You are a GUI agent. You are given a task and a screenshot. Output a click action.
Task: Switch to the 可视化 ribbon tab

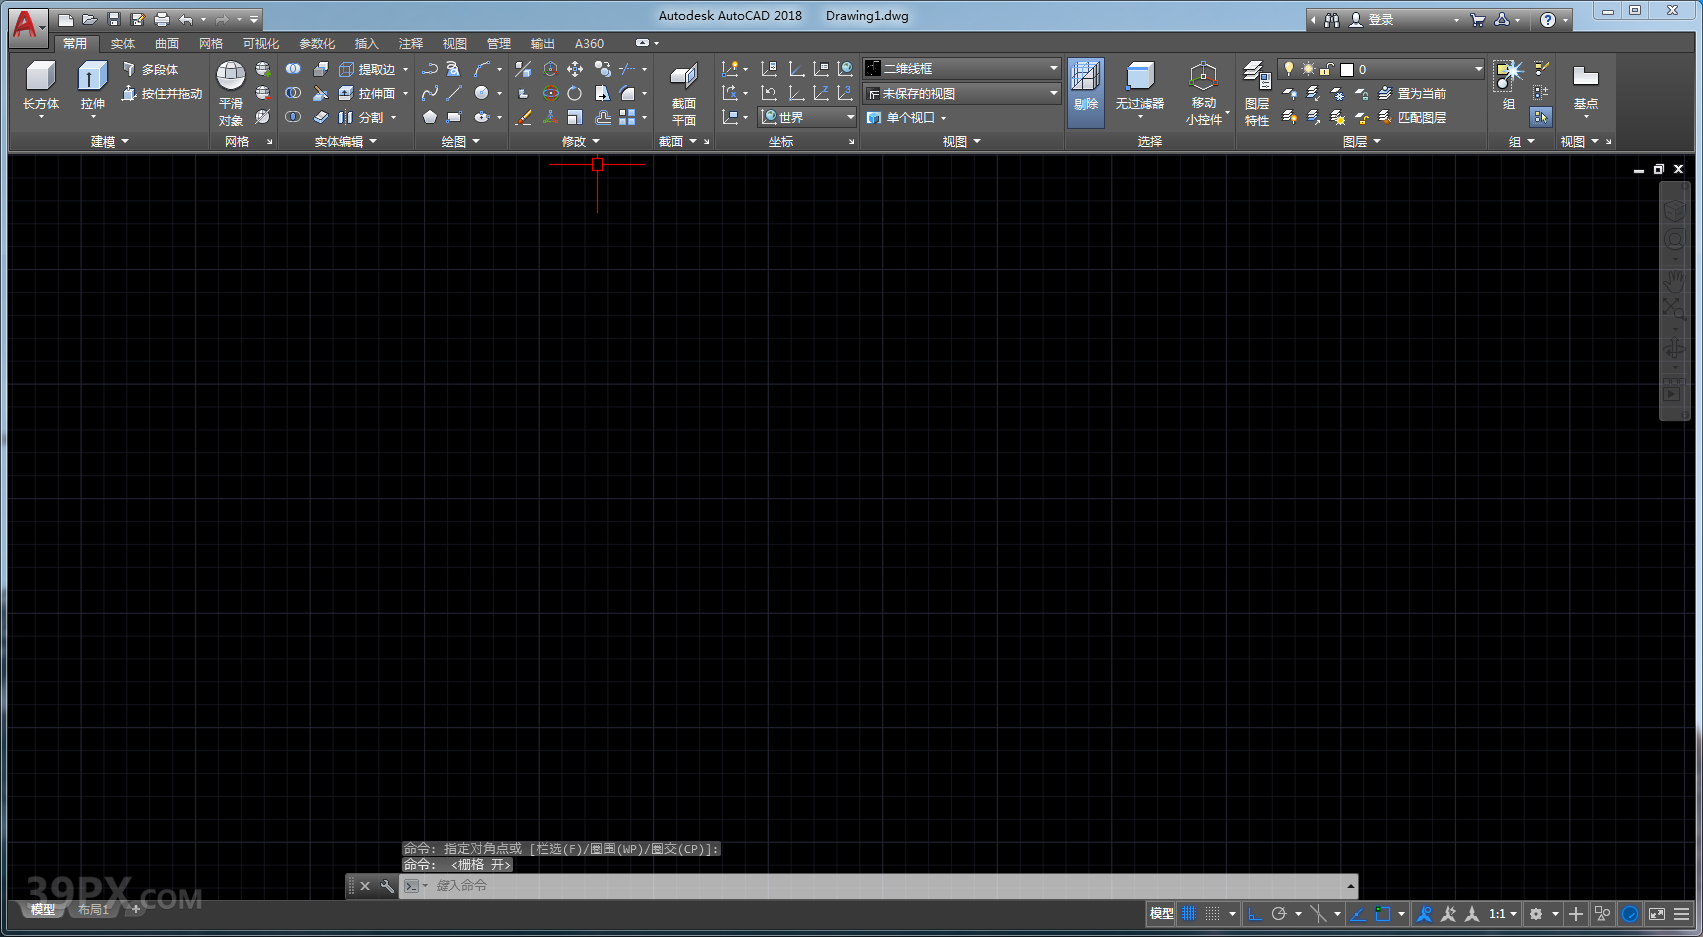261,43
